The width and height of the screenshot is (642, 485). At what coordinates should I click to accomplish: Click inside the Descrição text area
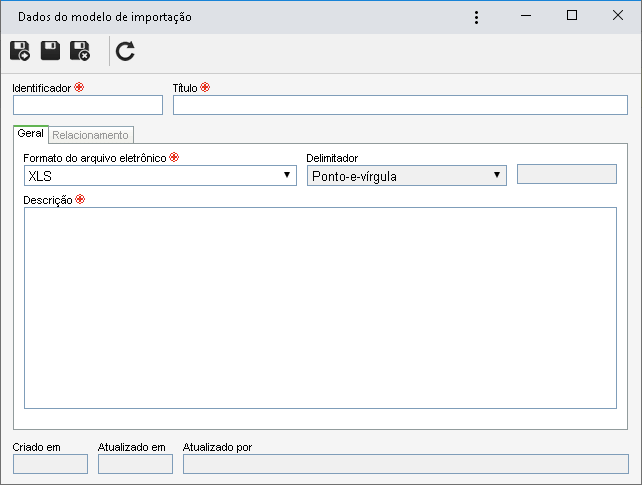[x=320, y=308]
